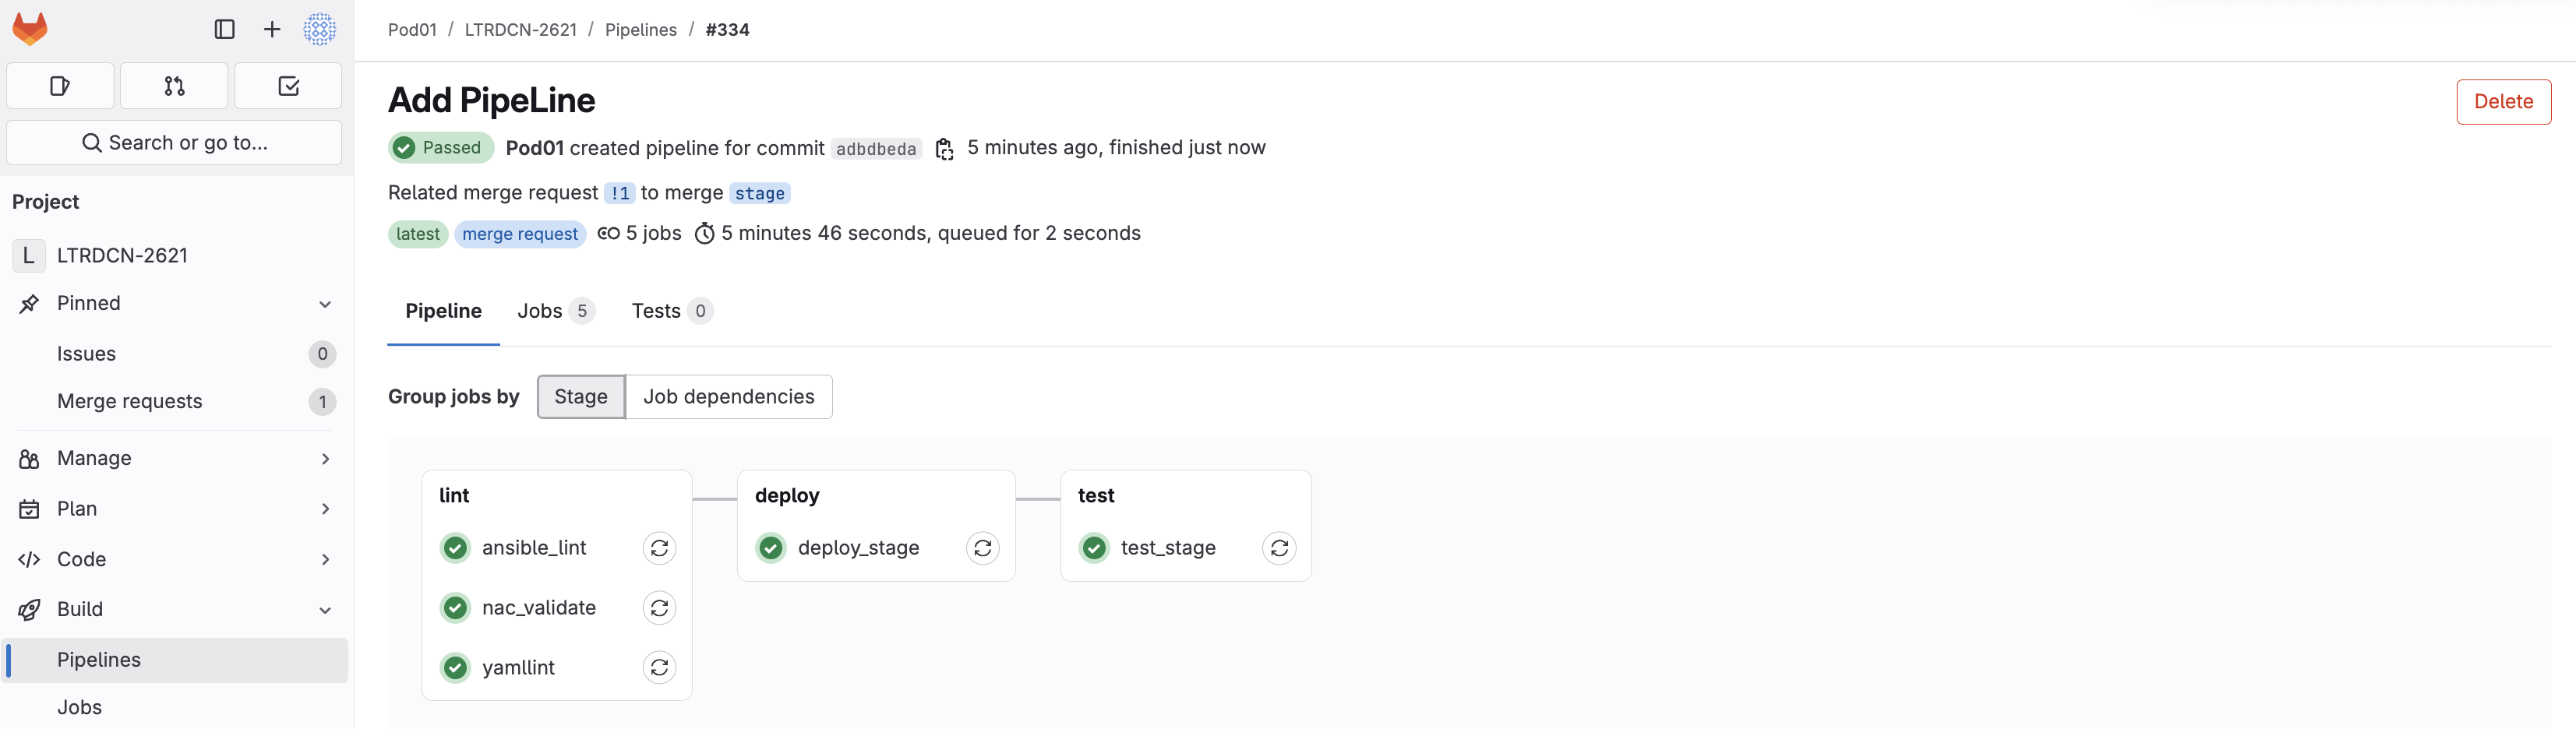Rerun the deploy_stage job

tap(982, 548)
